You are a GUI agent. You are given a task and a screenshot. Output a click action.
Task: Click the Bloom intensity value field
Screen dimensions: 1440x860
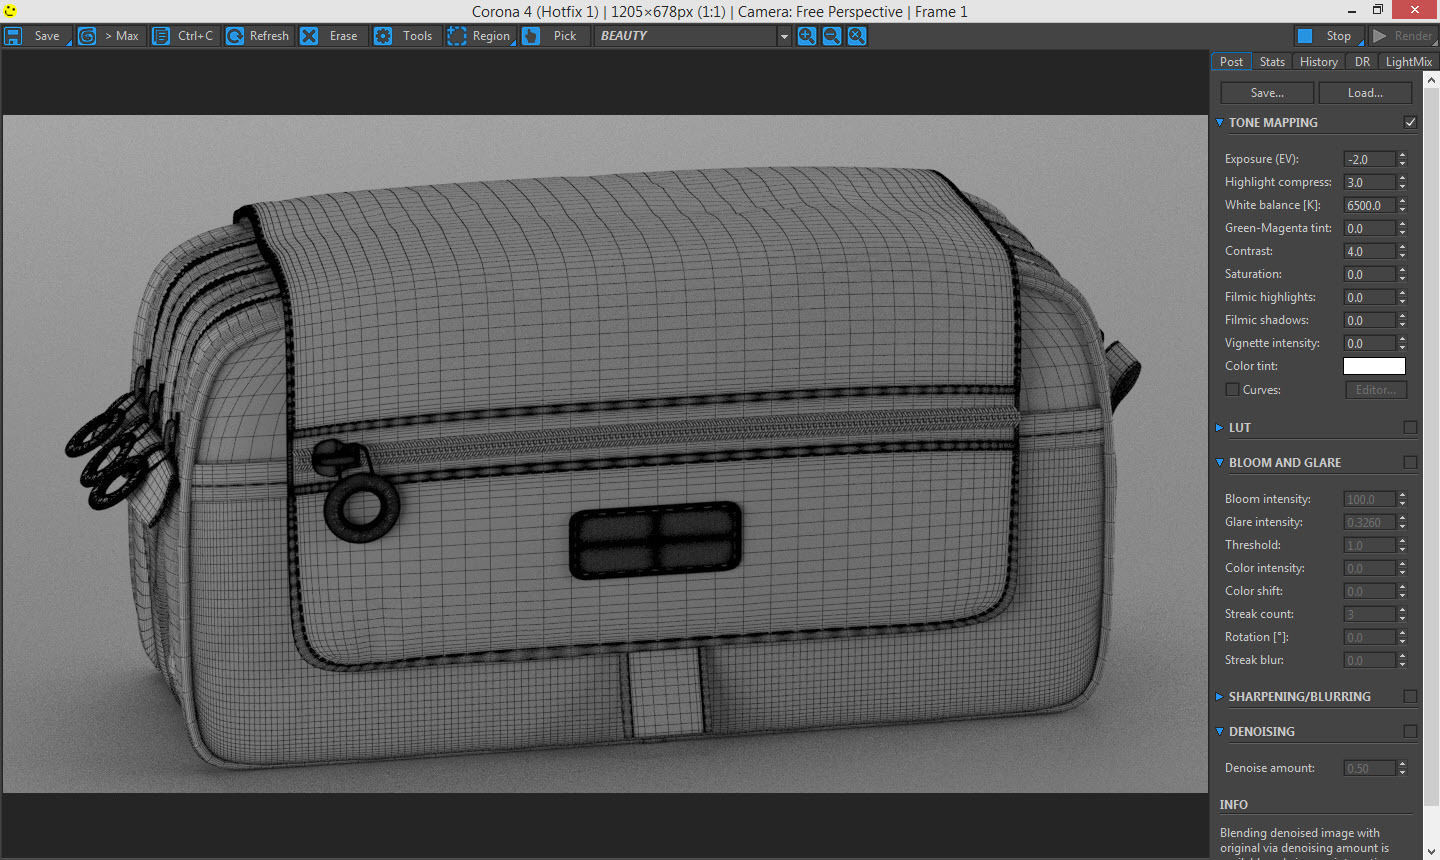click(1369, 499)
